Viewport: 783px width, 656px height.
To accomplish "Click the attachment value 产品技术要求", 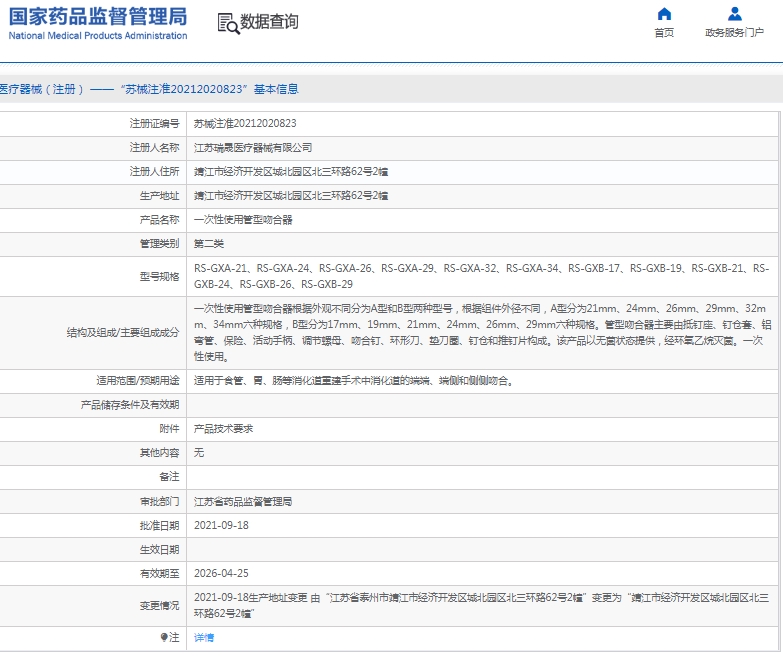I will click(223, 428).
